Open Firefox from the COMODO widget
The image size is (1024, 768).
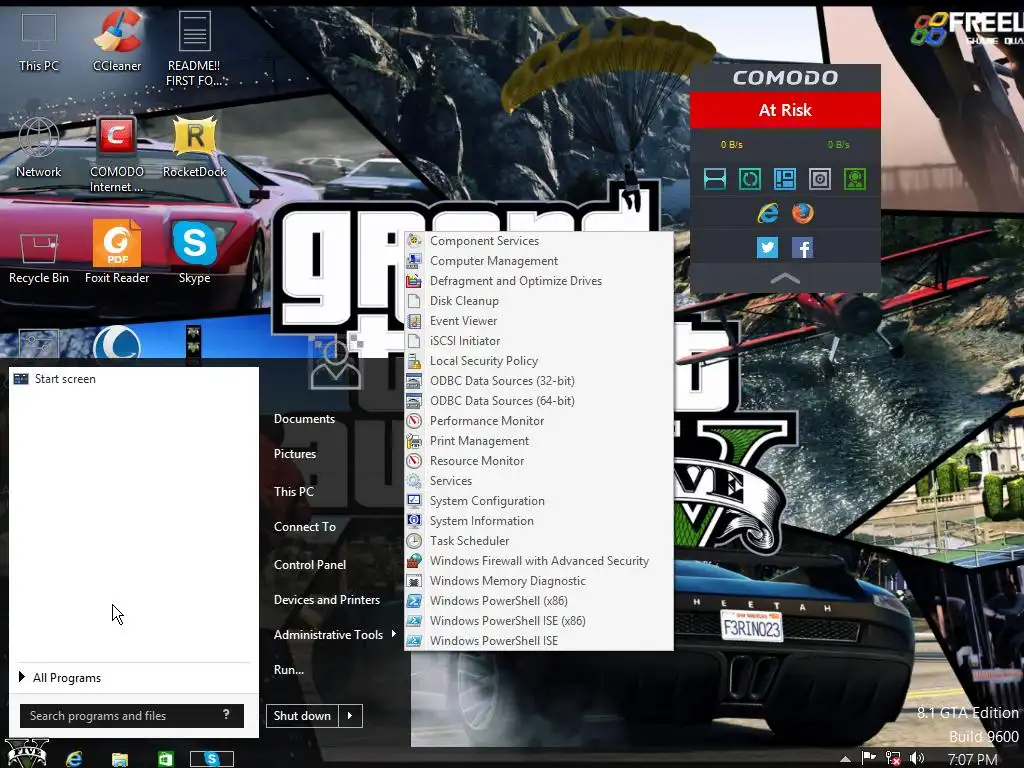(803, 213)
